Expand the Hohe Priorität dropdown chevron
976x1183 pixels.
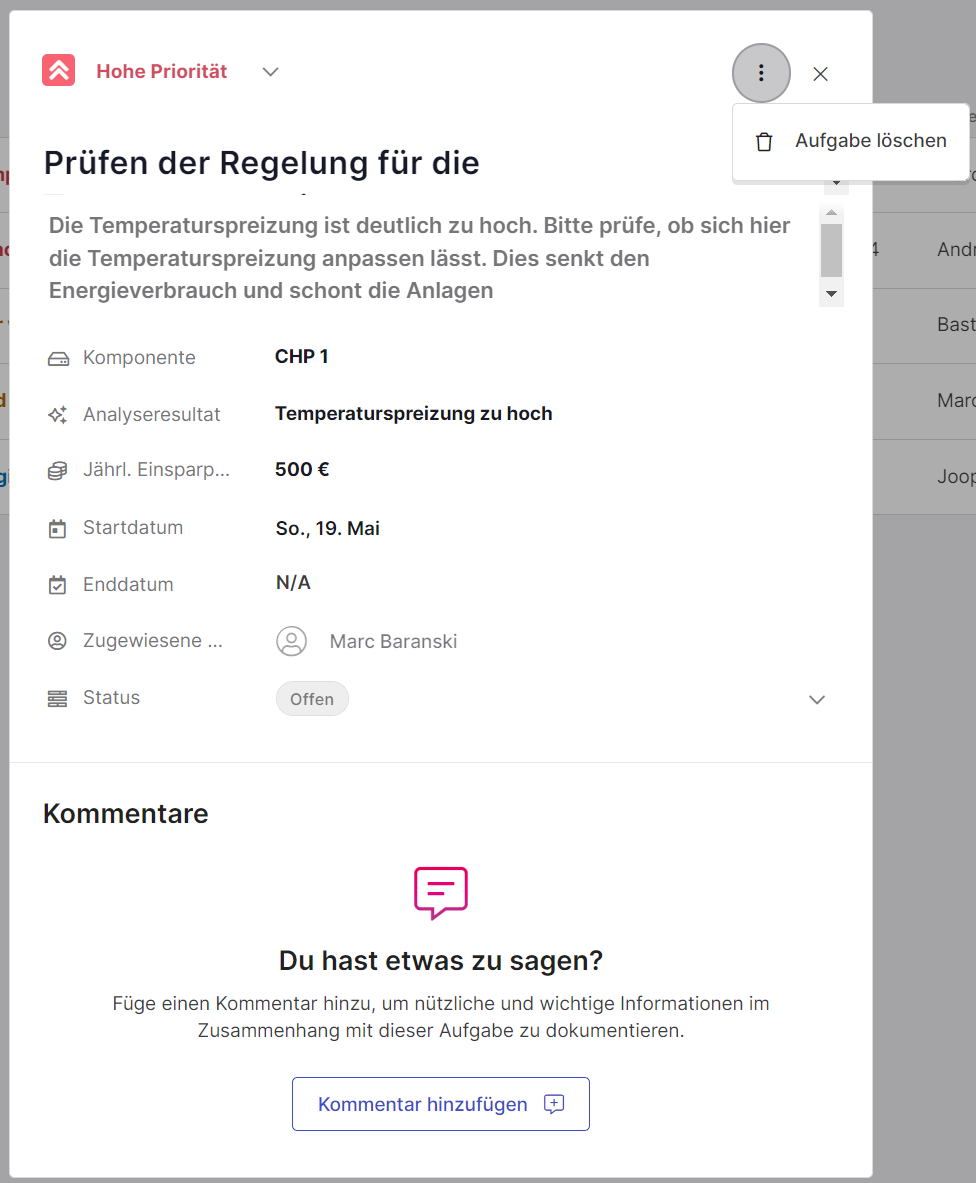click(271, 72)
